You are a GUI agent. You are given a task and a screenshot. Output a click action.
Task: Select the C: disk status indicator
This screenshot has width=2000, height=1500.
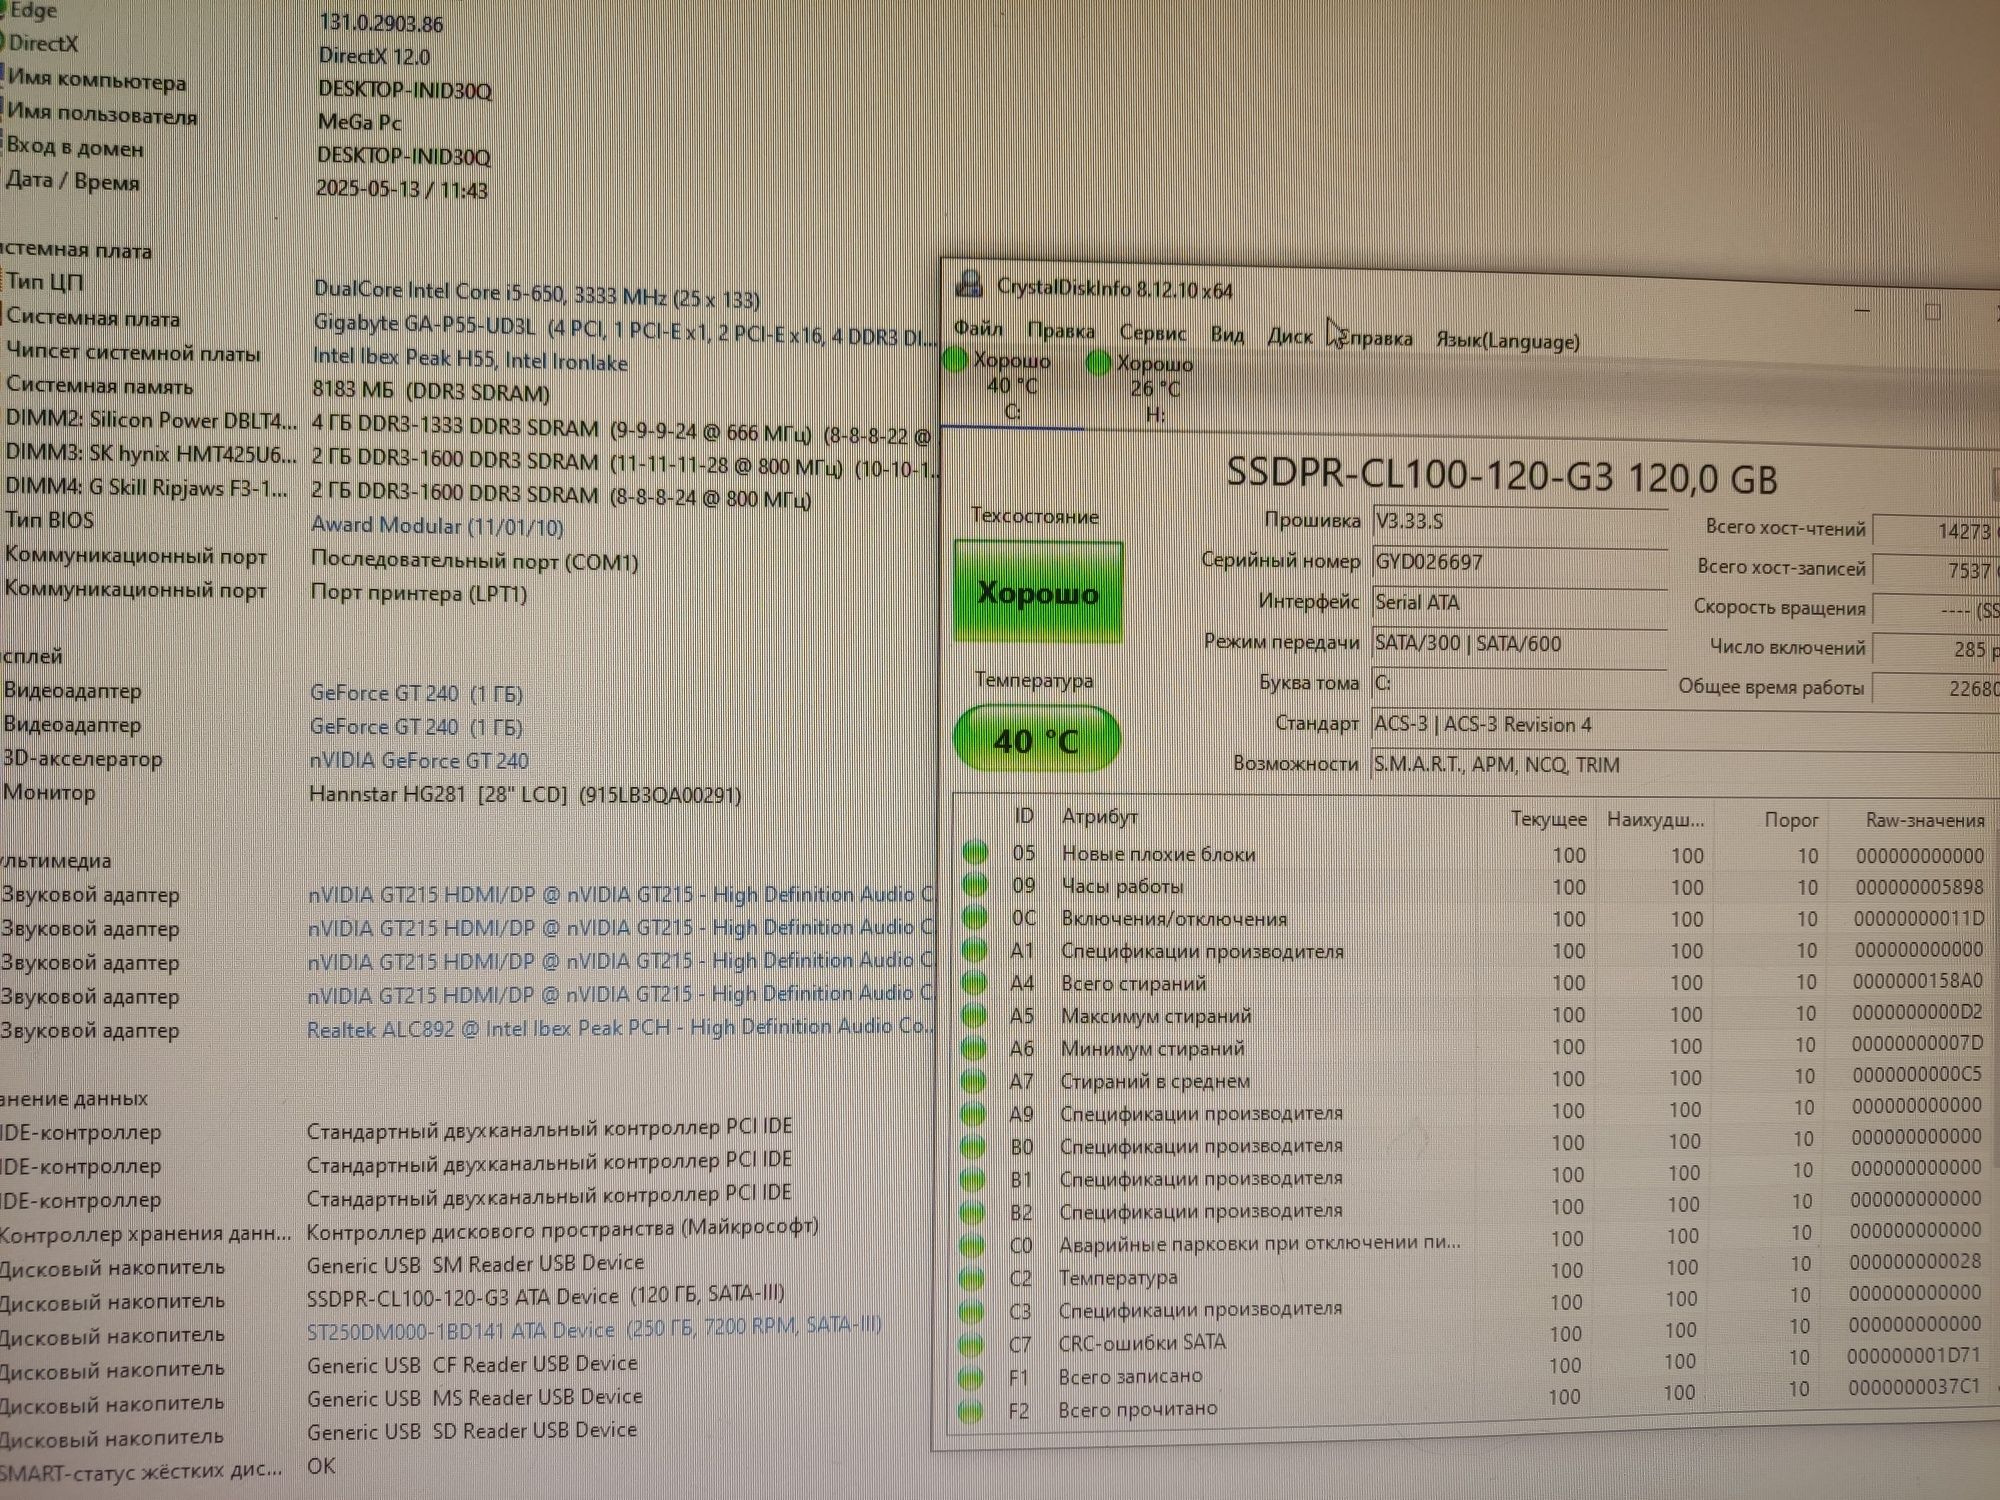pyautogui.click(x=1011, y=385)
